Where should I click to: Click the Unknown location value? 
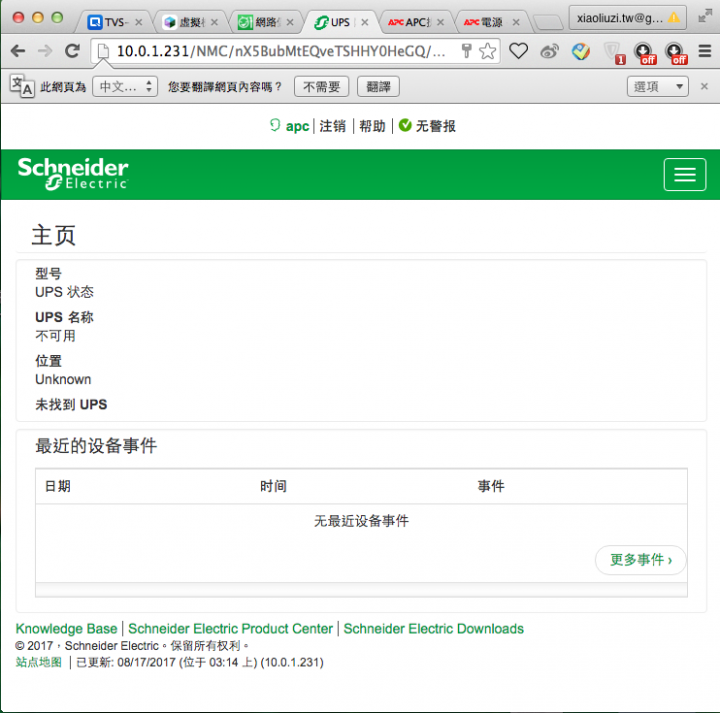[x=63, y=379]
